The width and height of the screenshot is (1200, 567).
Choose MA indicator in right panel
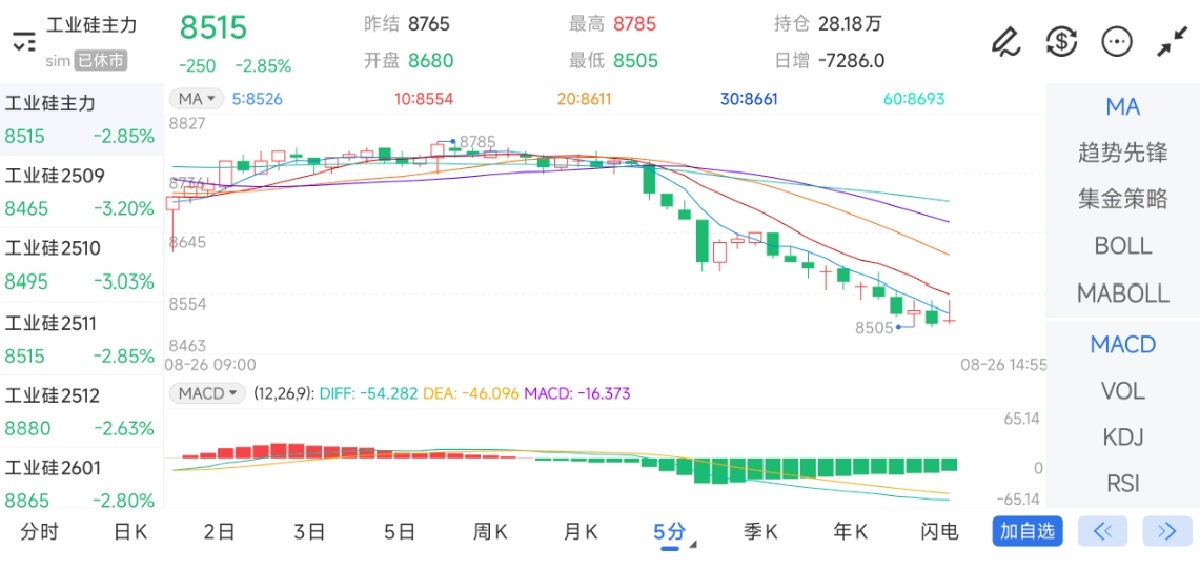point(1123,107)
